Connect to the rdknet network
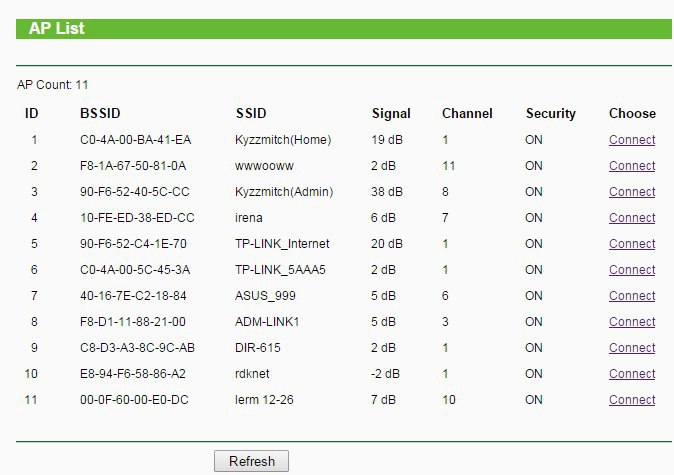Screen dimensions: 674x475 (632, 374)
